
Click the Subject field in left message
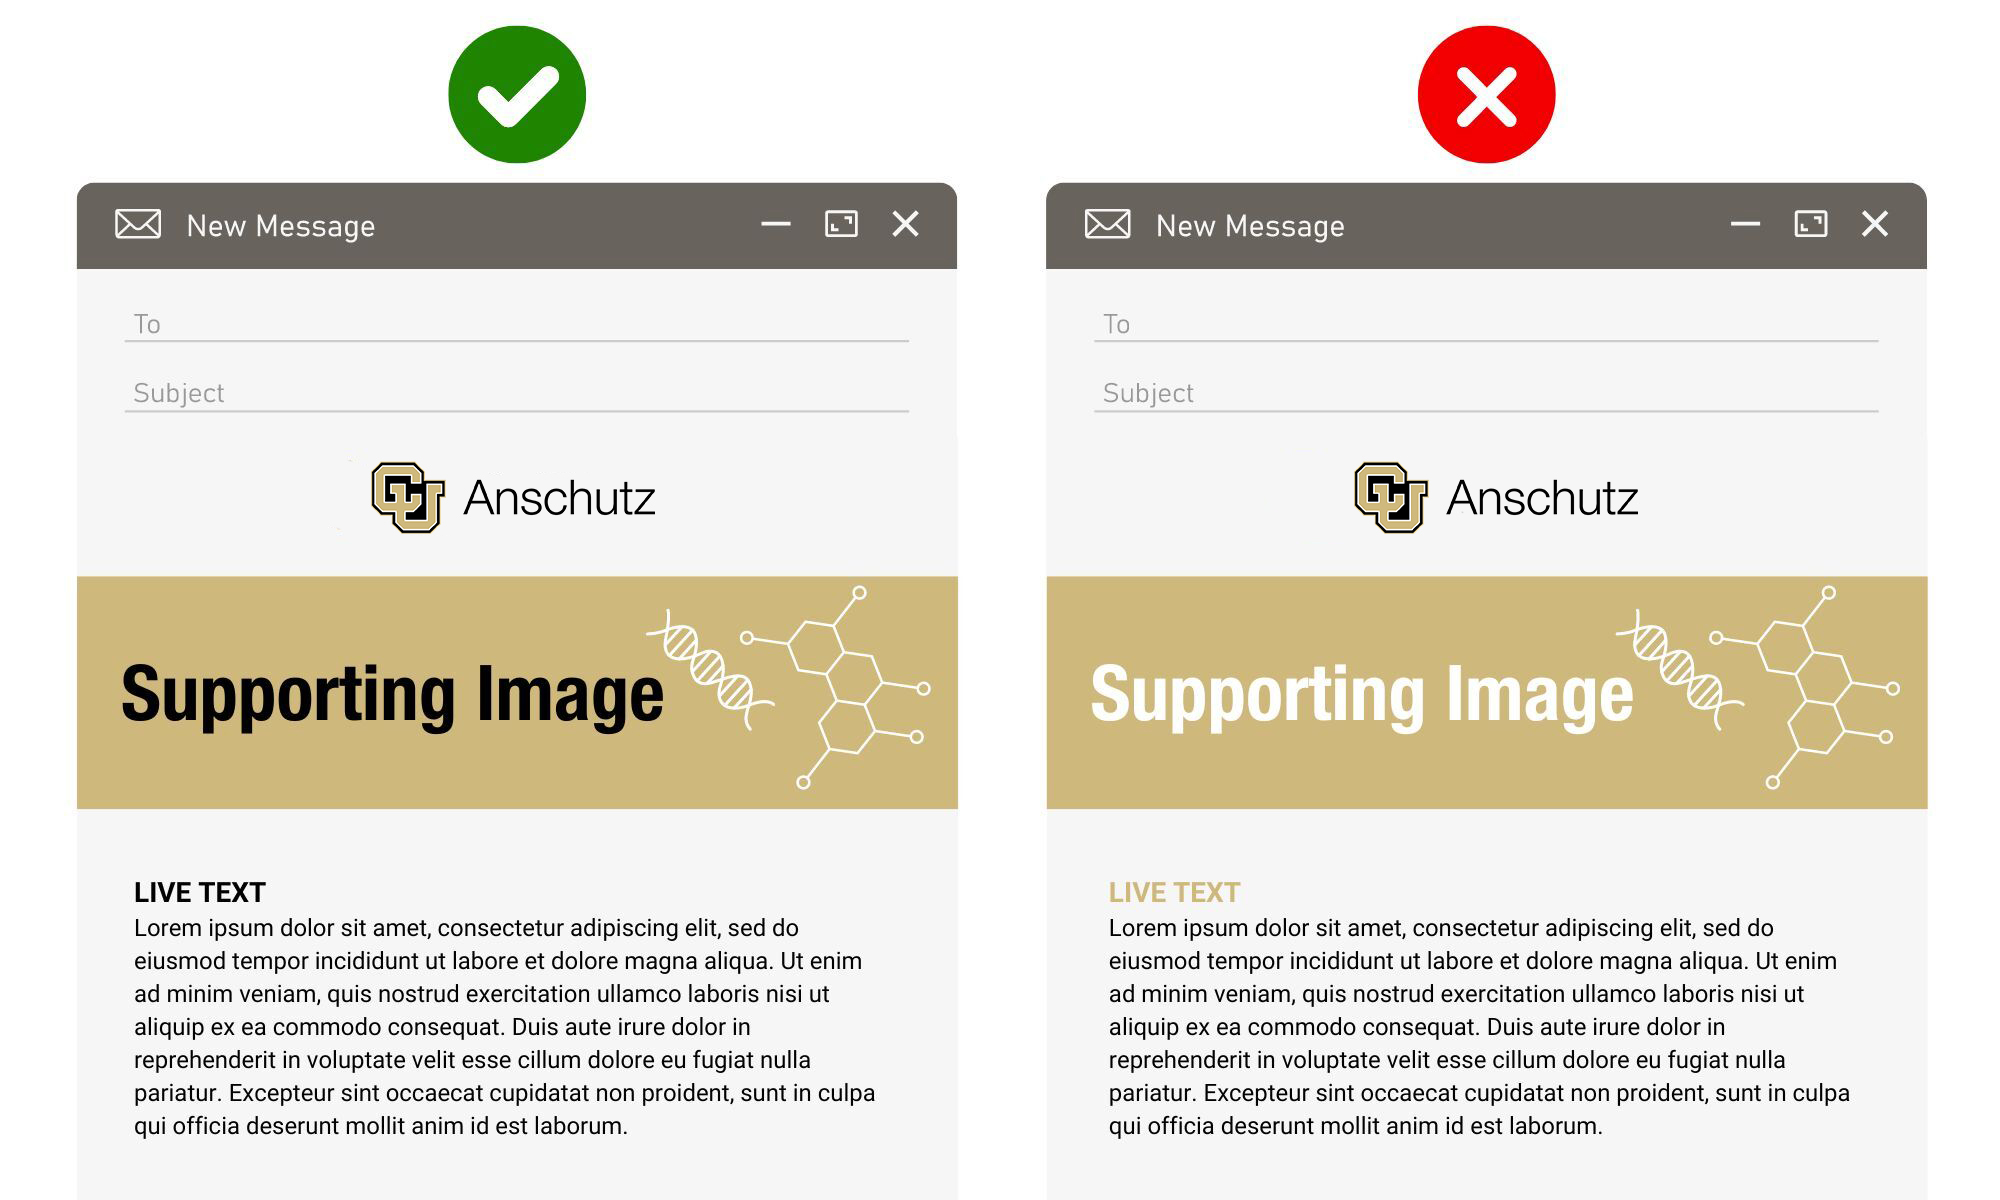tap(517, 394)
